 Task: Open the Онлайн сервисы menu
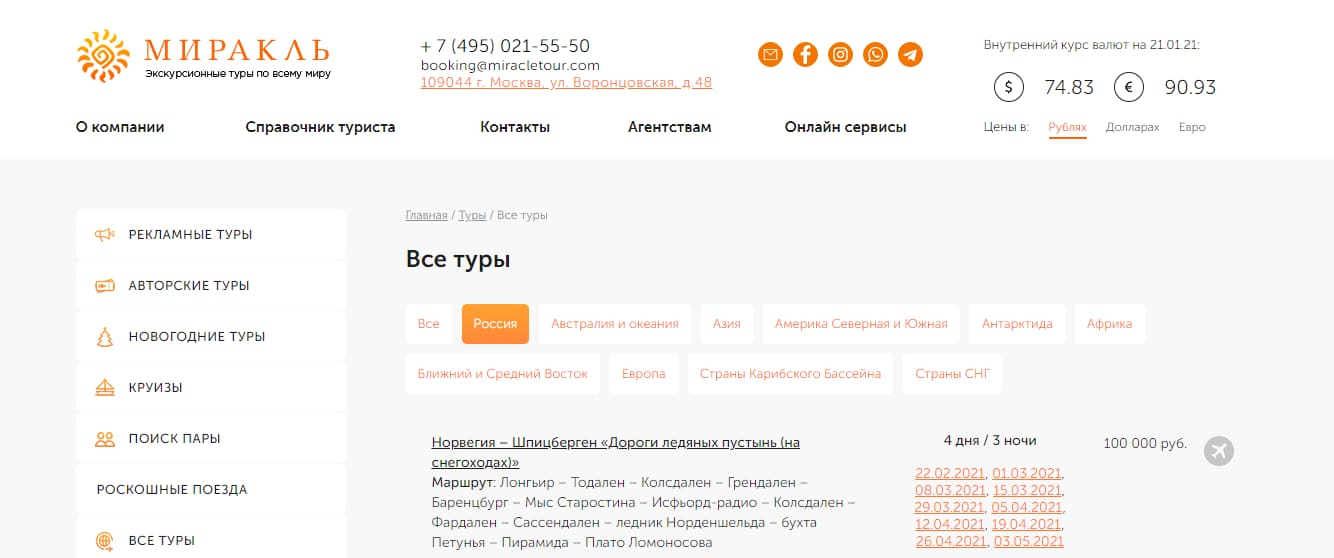click(845, 127)
